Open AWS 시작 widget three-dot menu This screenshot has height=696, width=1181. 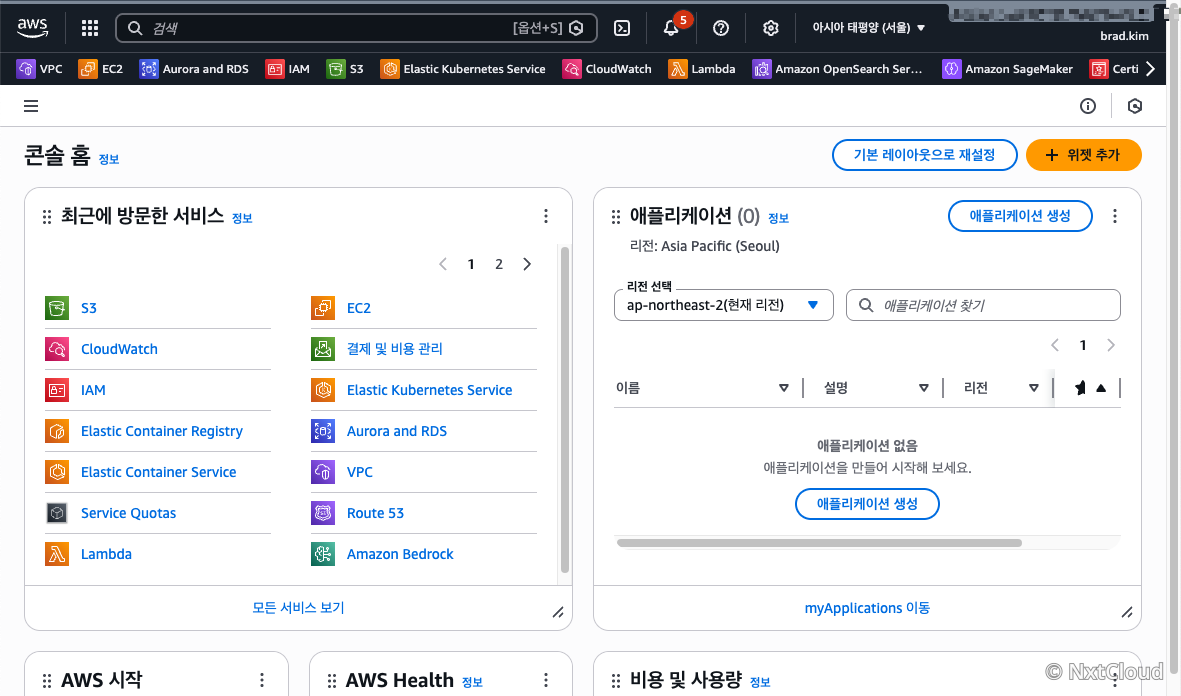[x=262, y=680]
